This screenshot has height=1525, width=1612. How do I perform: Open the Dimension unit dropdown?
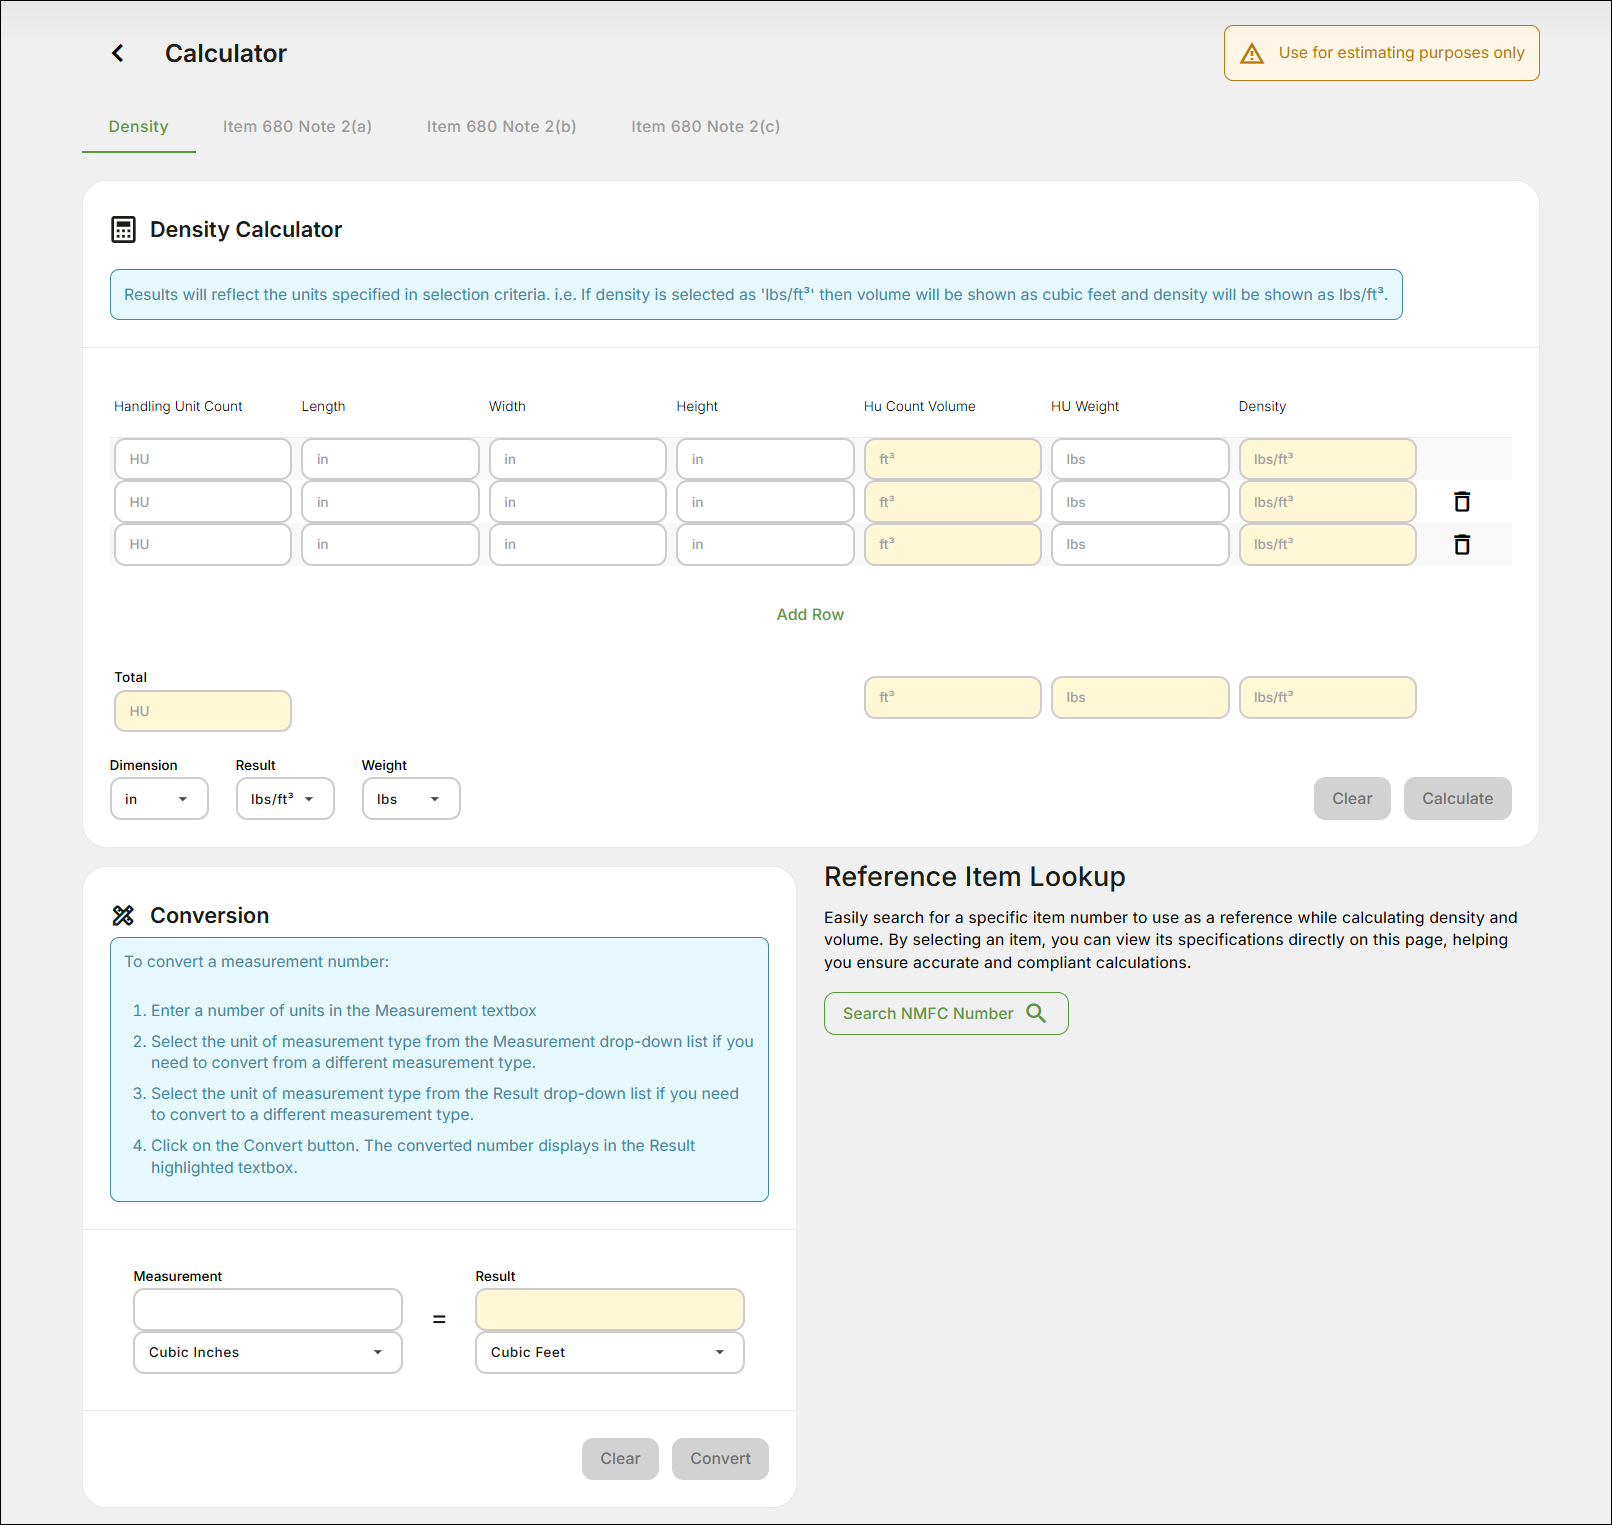159,799
